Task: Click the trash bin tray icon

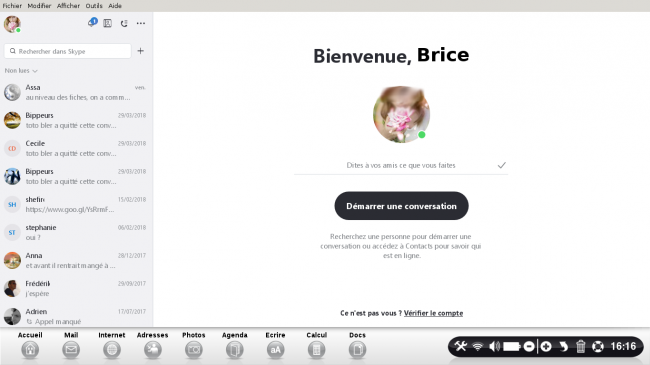Action: point(580,346)
